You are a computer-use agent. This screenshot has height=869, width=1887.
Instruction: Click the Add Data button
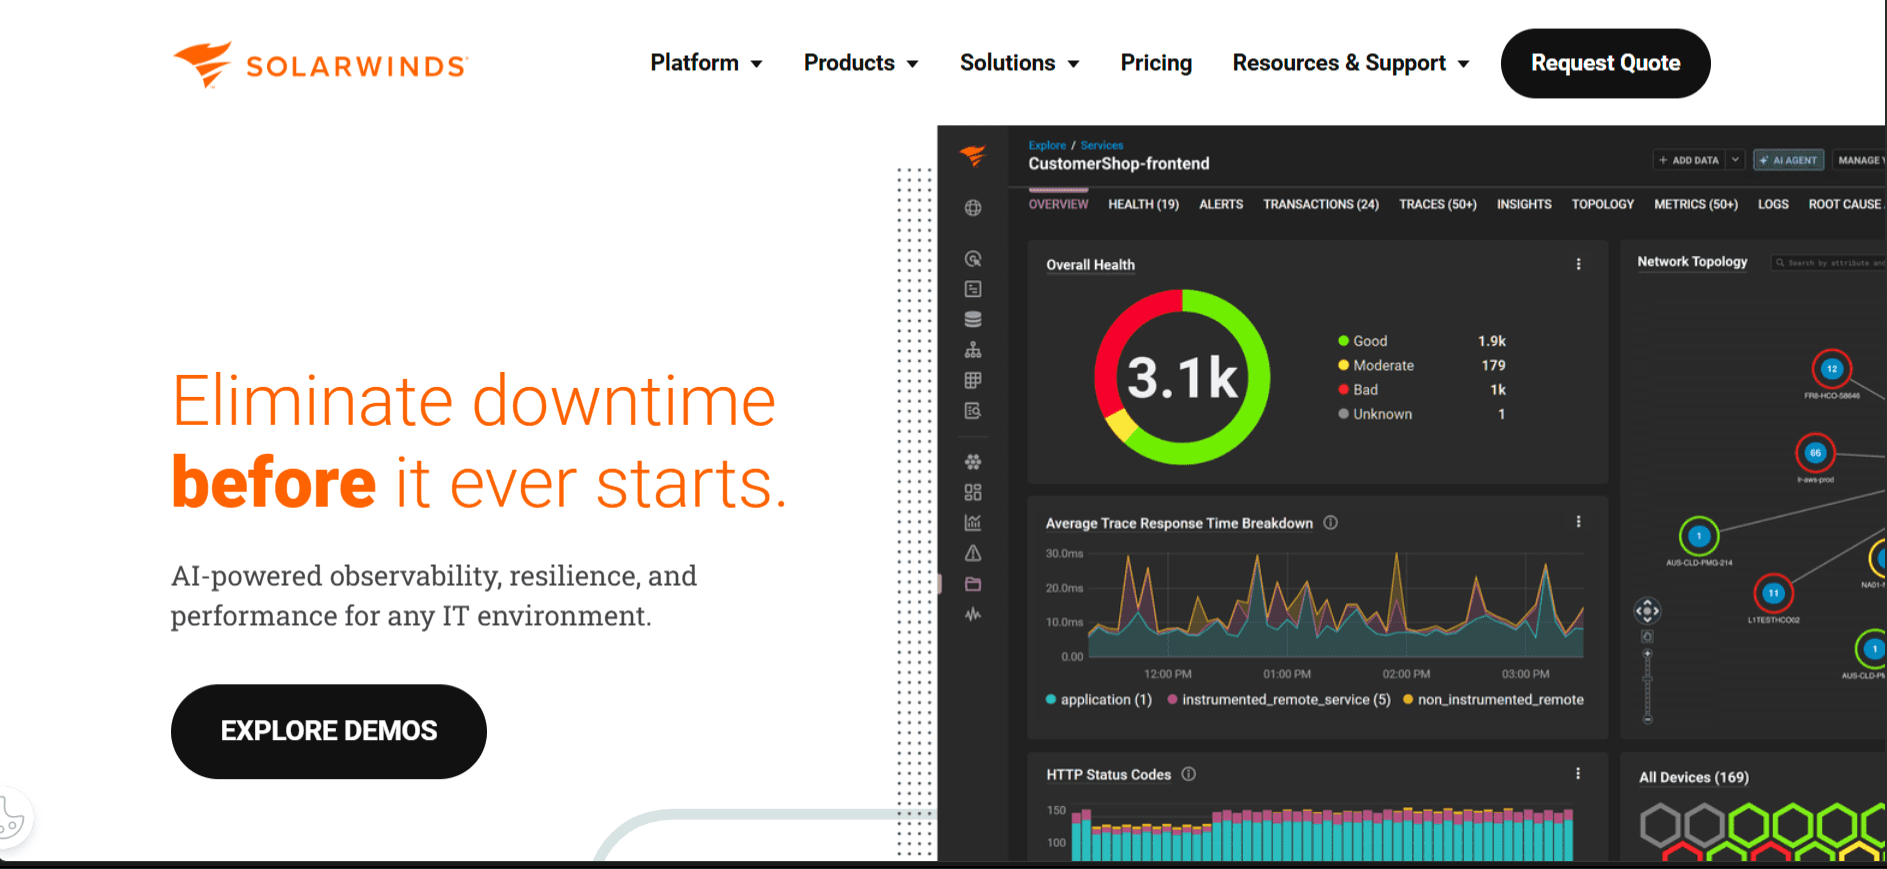1689,160
